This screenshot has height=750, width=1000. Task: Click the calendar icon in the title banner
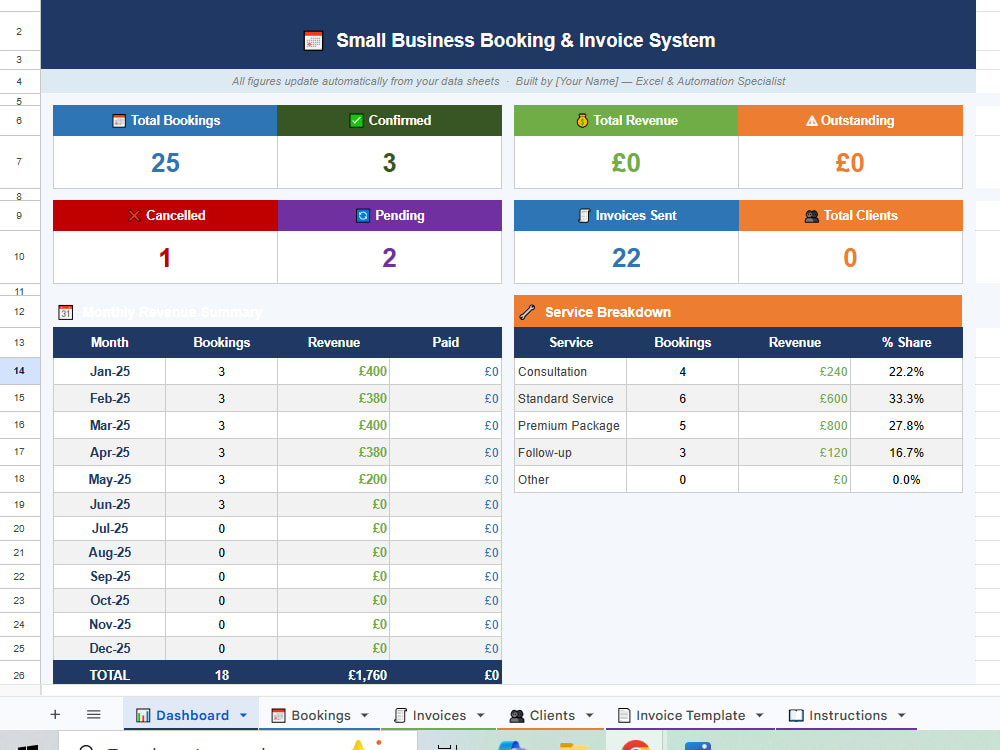pos(313,41)
